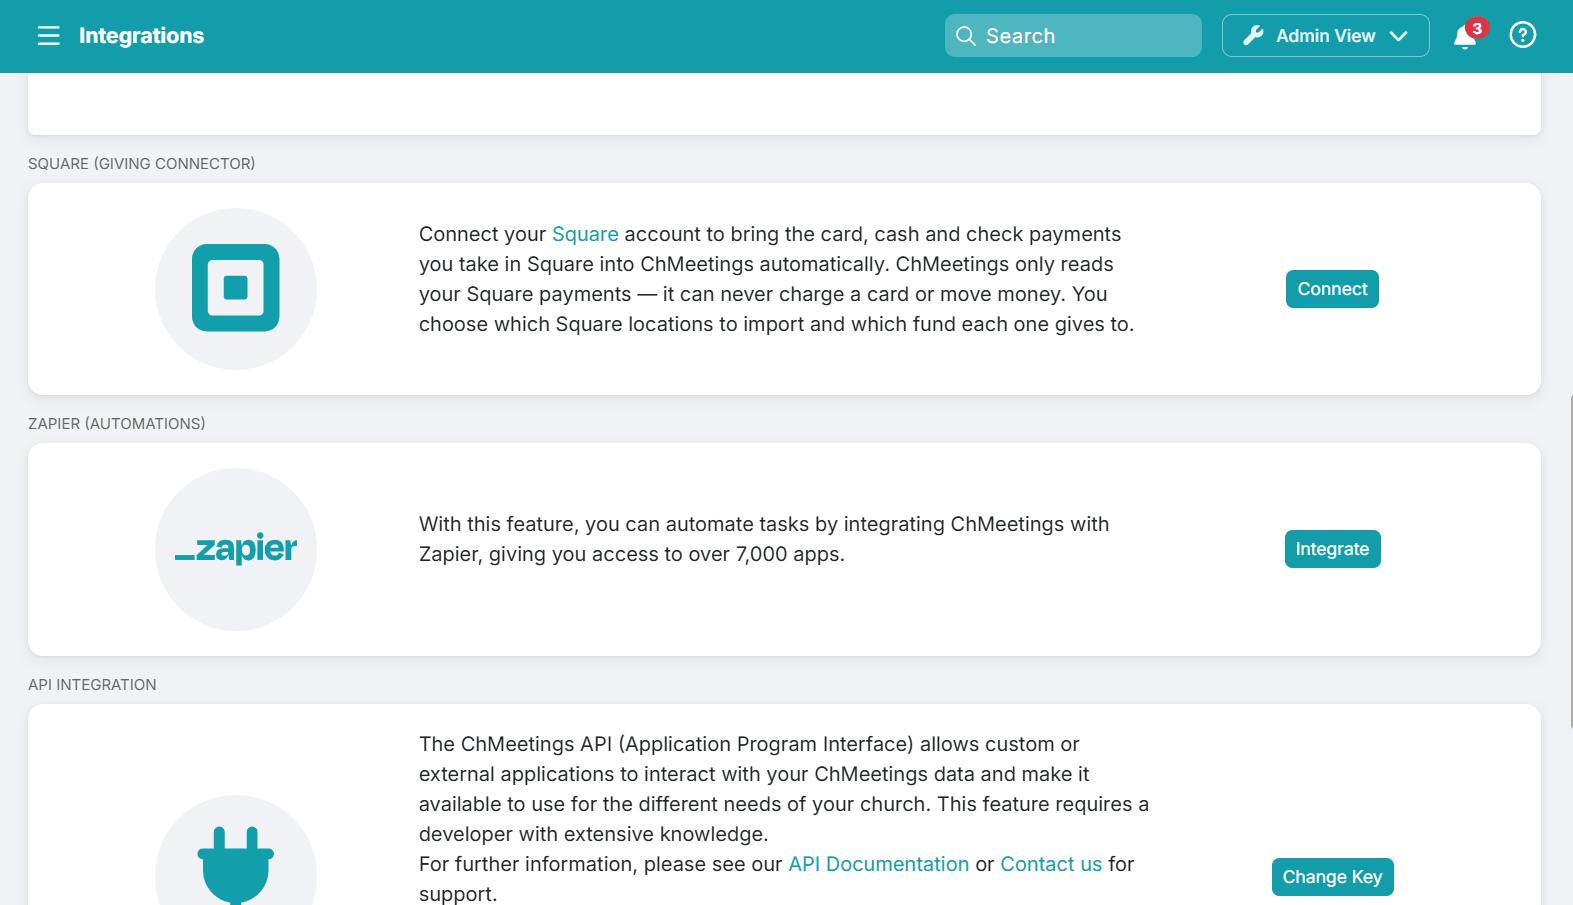Image resolution: width=1573 pixels, height=905 pixels.
Task: Click the red notification count badge
Action: coord(1477,28)
